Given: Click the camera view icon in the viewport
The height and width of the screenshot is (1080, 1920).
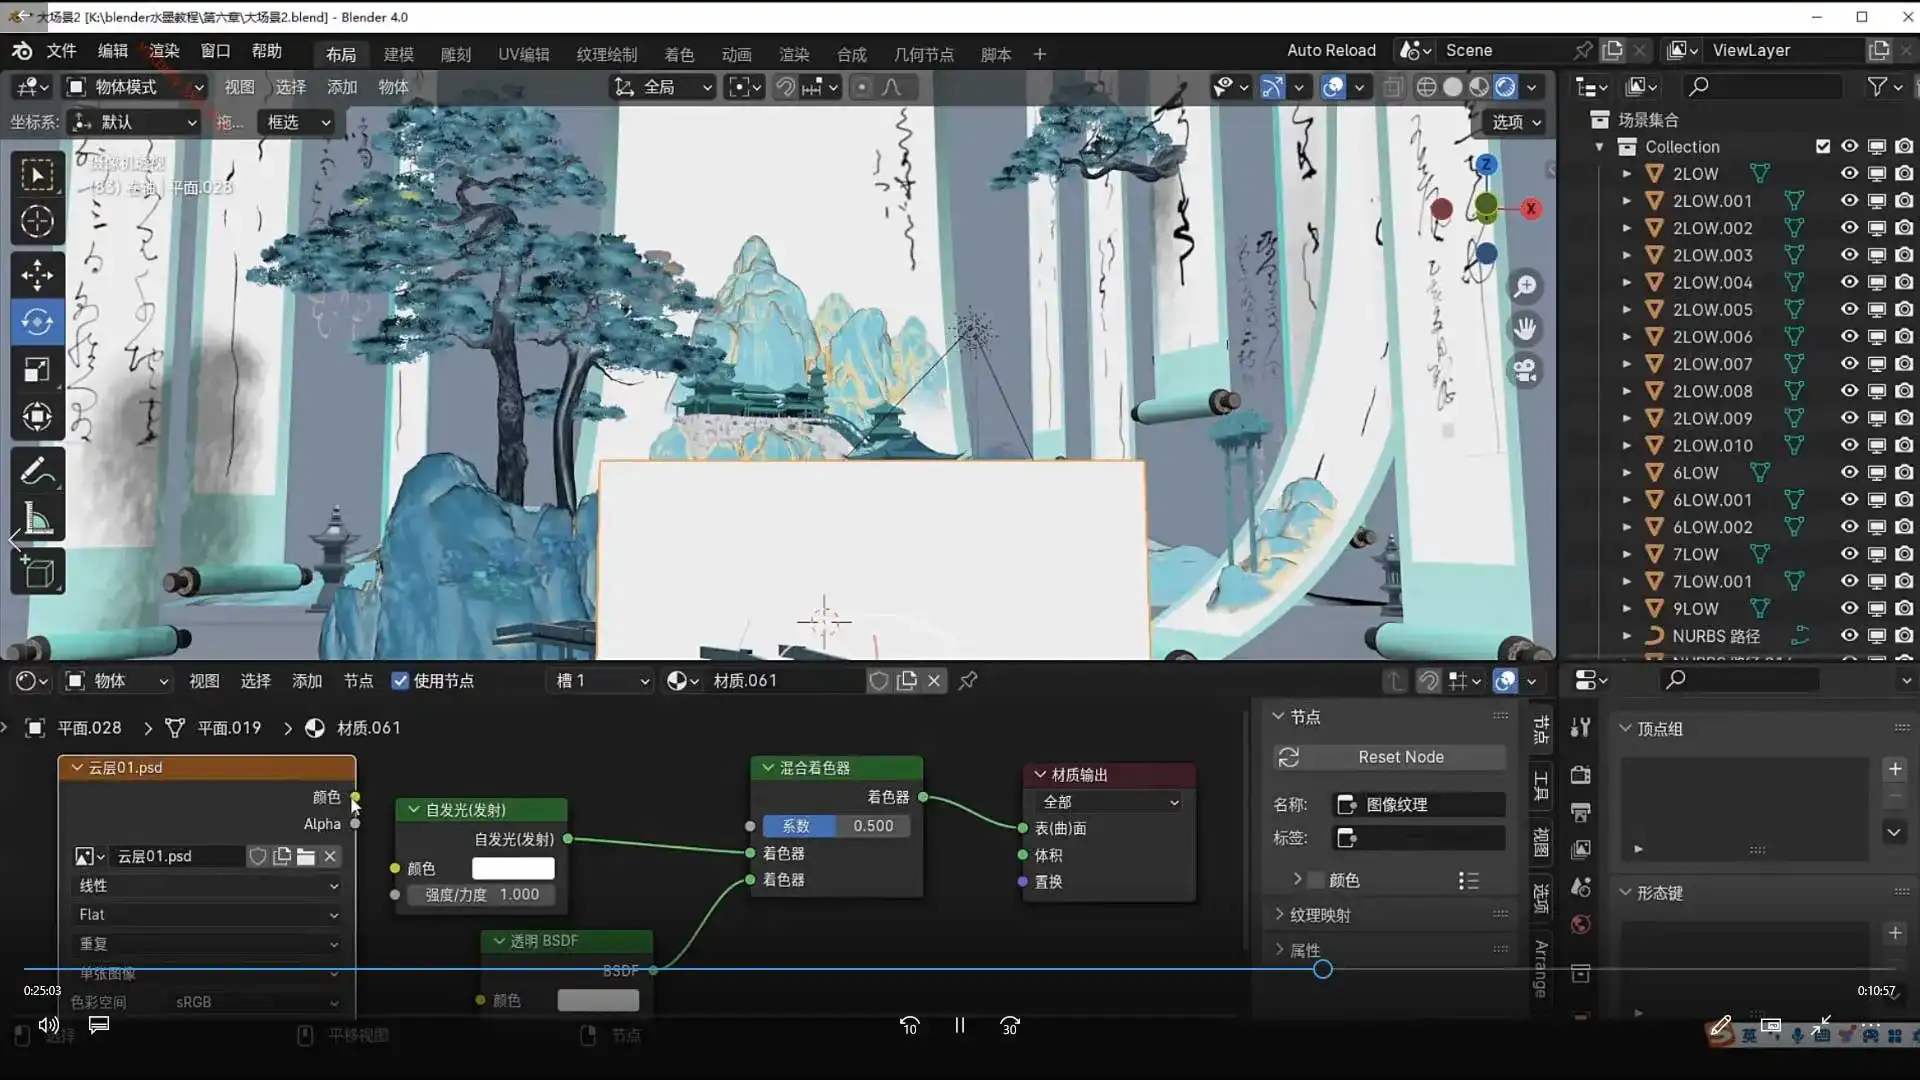Looking at the screenshot, I should click(x=1525, y=371).
